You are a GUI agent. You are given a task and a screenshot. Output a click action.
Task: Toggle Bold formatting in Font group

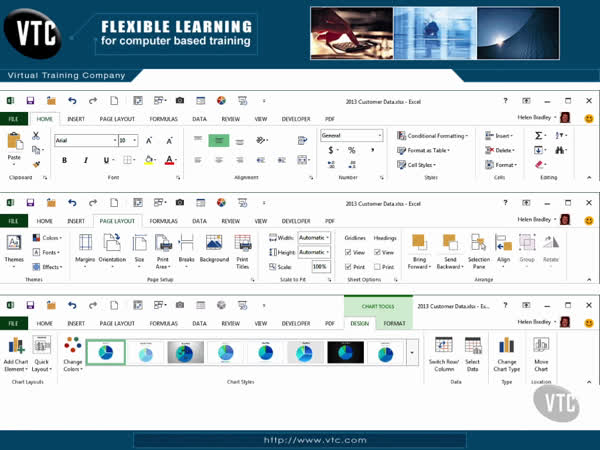pos(64,160)
